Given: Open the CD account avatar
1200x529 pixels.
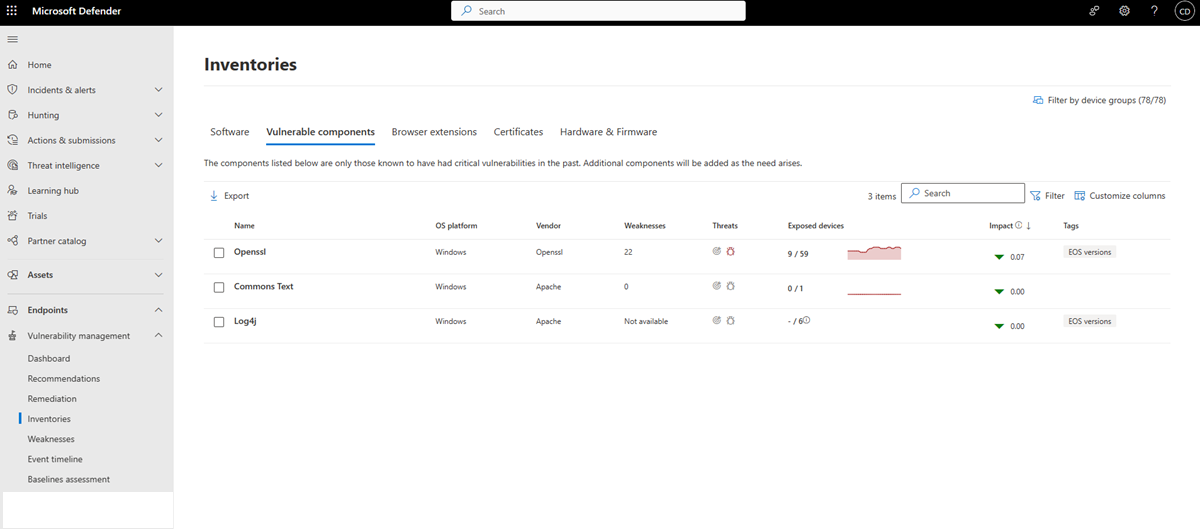Looking at the screenshot, I should [x=1183, y=11].
